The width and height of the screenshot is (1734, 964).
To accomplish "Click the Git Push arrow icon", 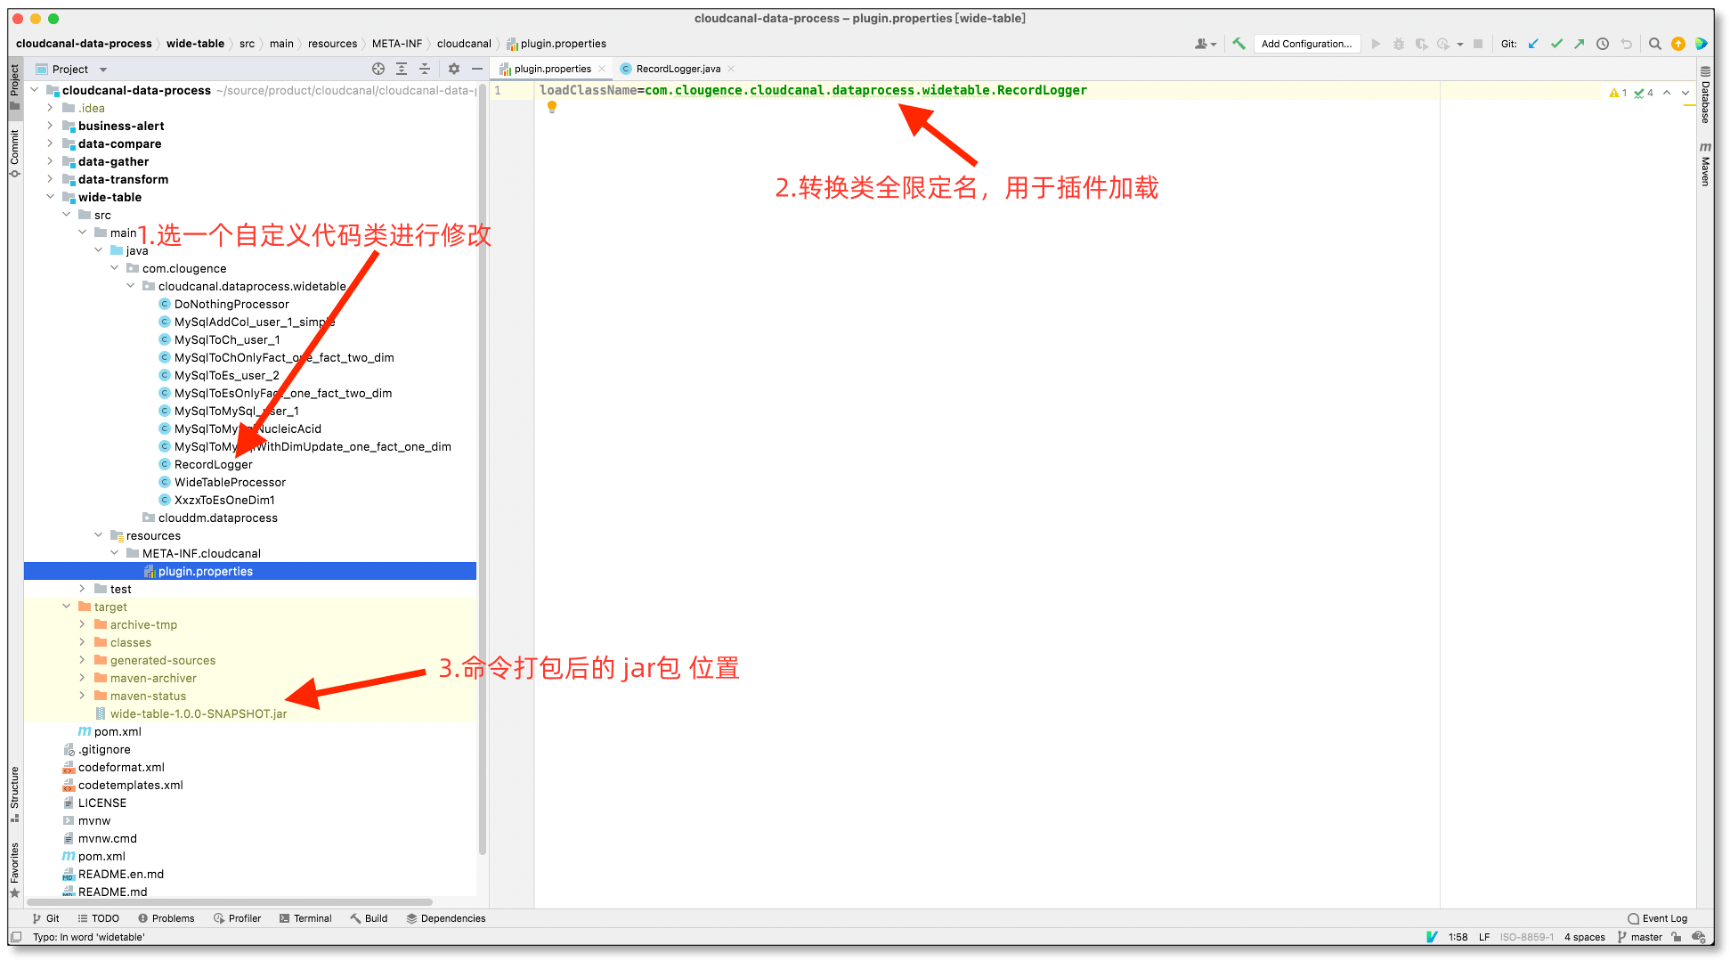I will 1579,44.
